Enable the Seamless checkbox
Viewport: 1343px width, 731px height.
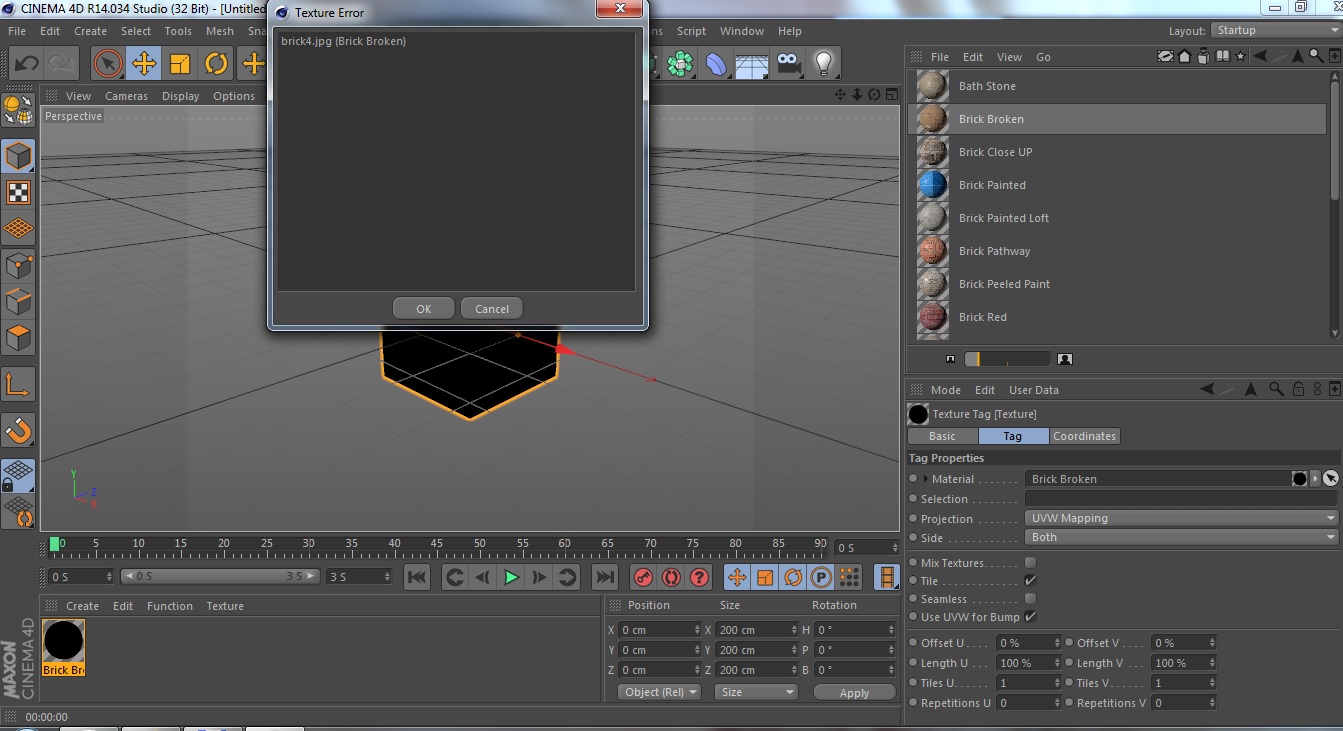[x=1031, y=599]
